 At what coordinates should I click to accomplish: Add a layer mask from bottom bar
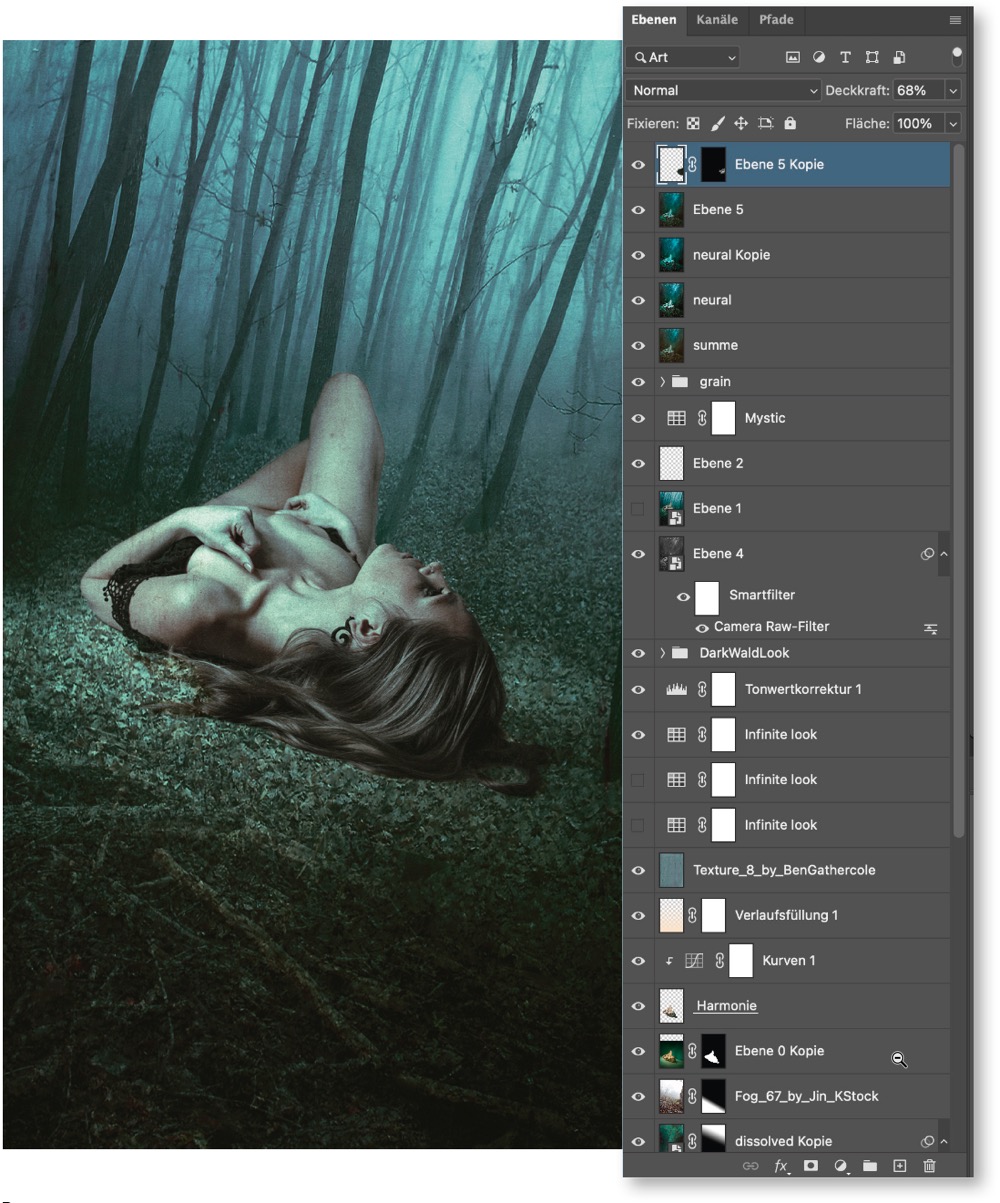pyautogui.click(x=811, y=1165)
